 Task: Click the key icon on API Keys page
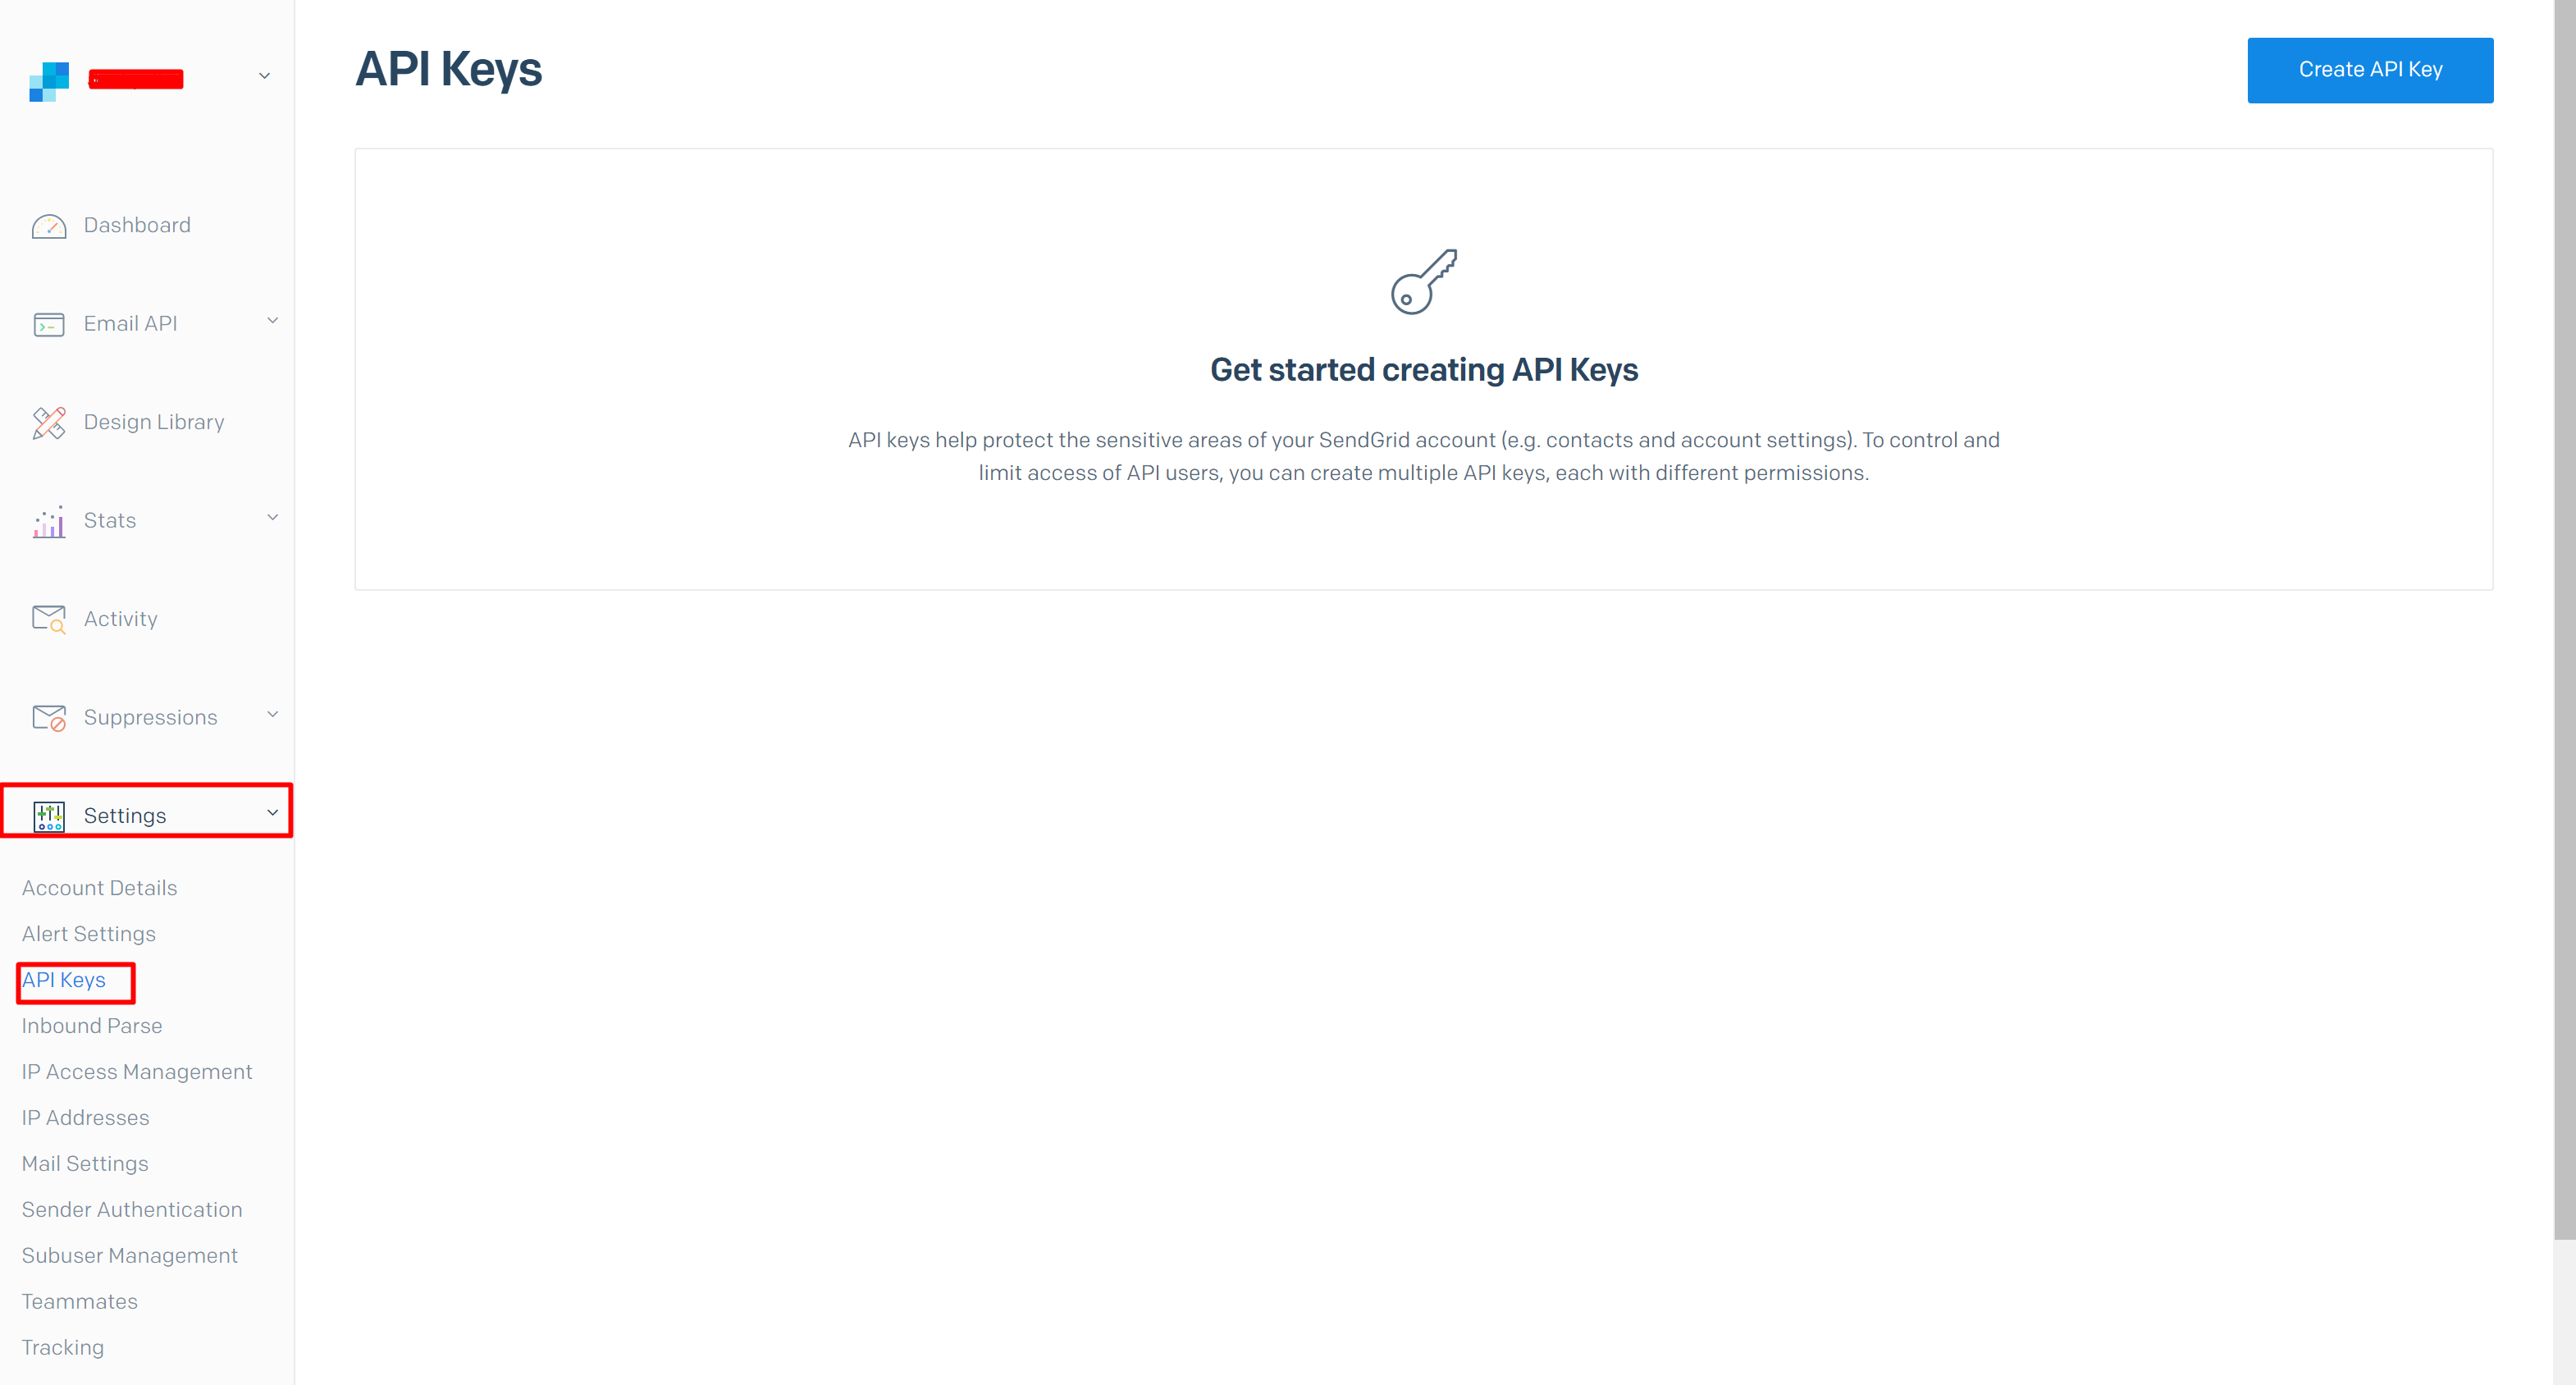(1422, 280)
